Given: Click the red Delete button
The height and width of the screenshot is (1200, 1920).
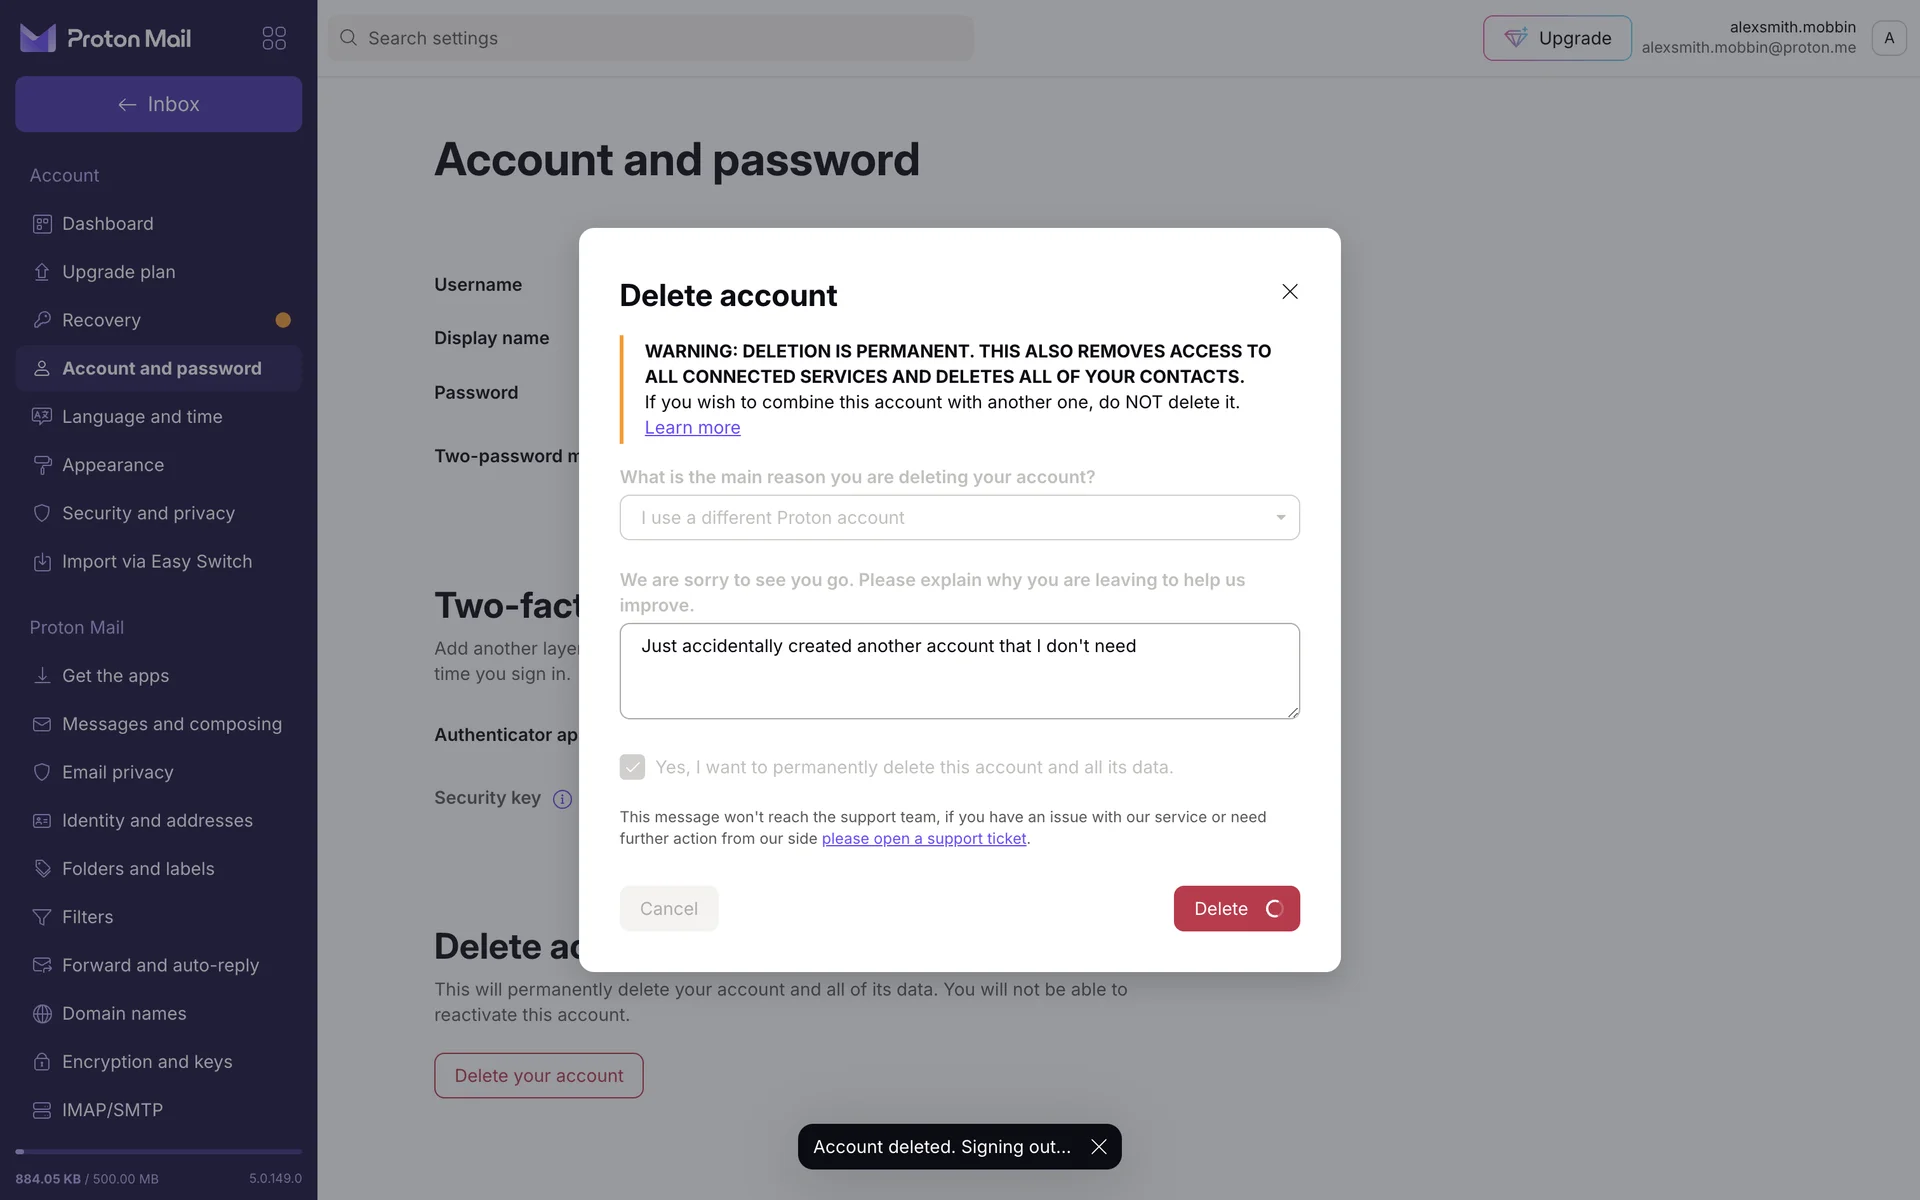Looking at the screenshot, I should pos(1236,909).
